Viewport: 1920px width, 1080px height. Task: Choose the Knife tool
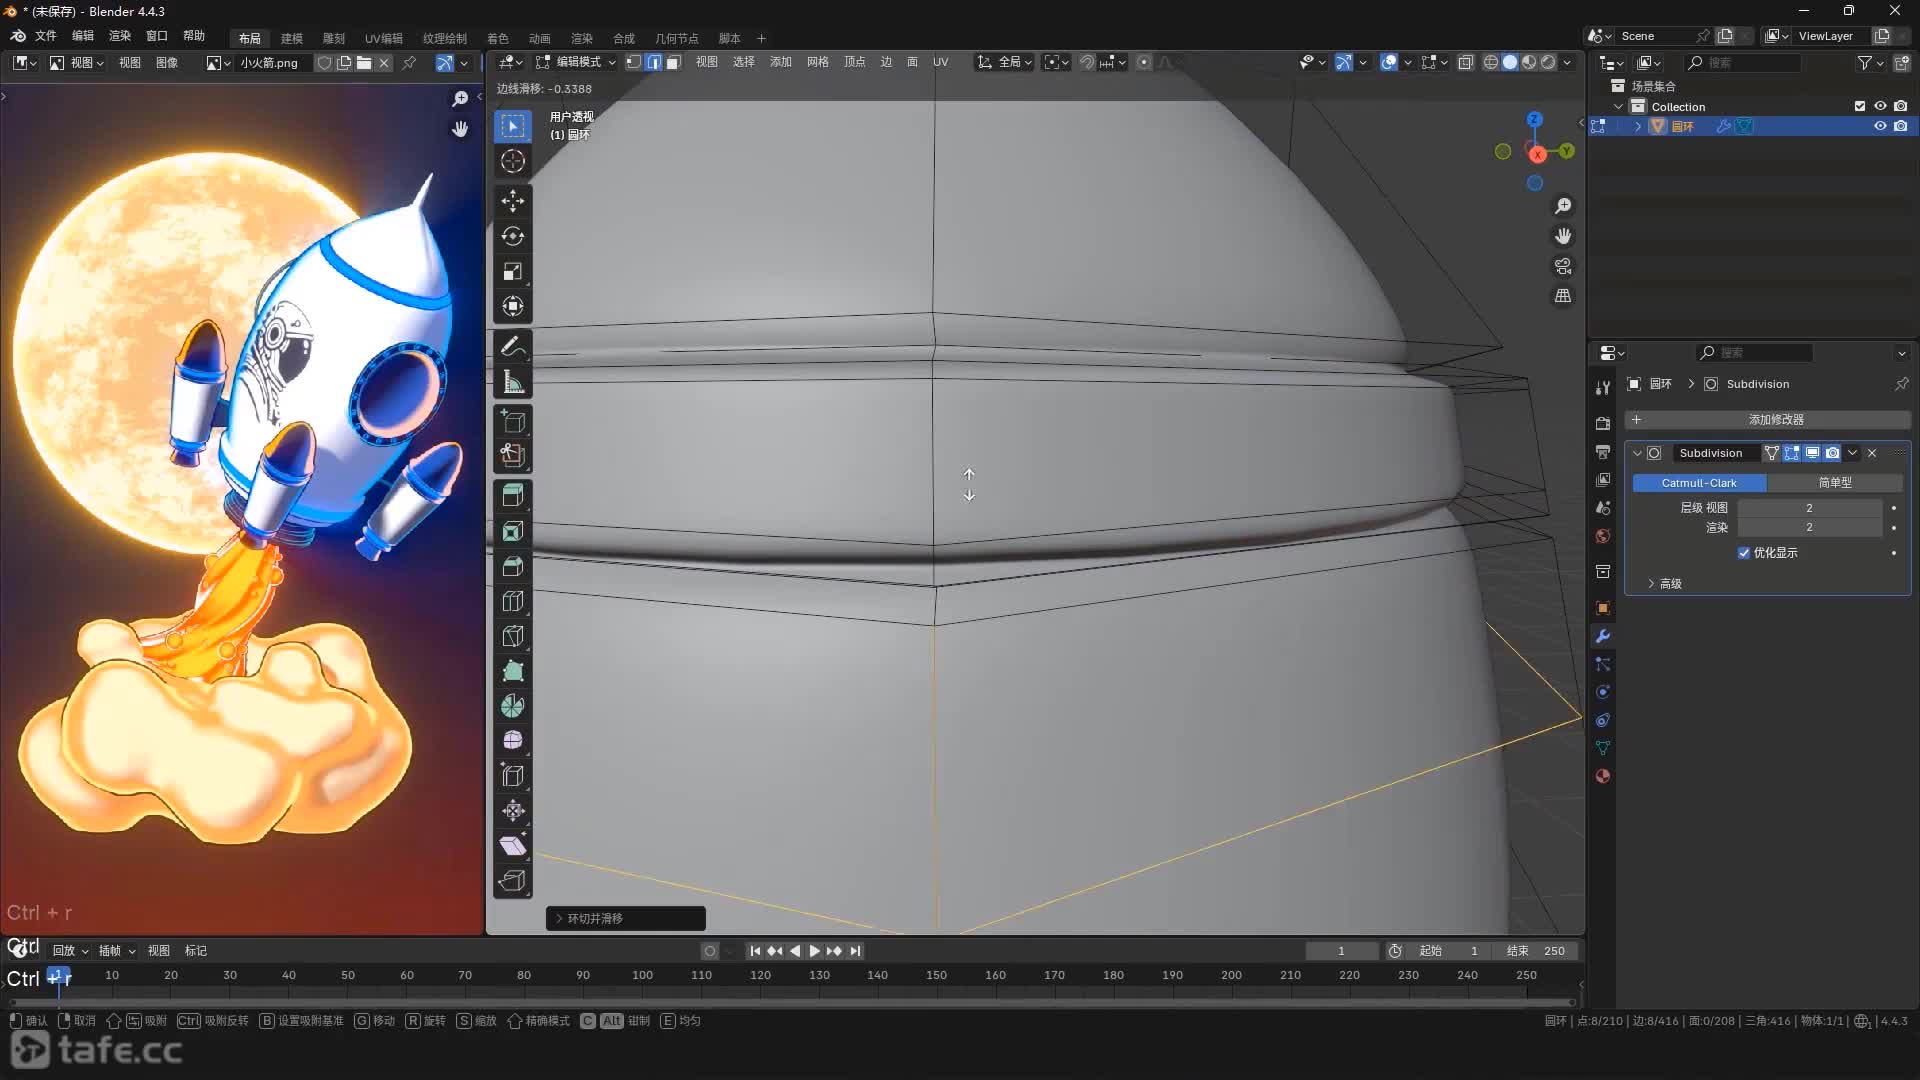point(512,636)
